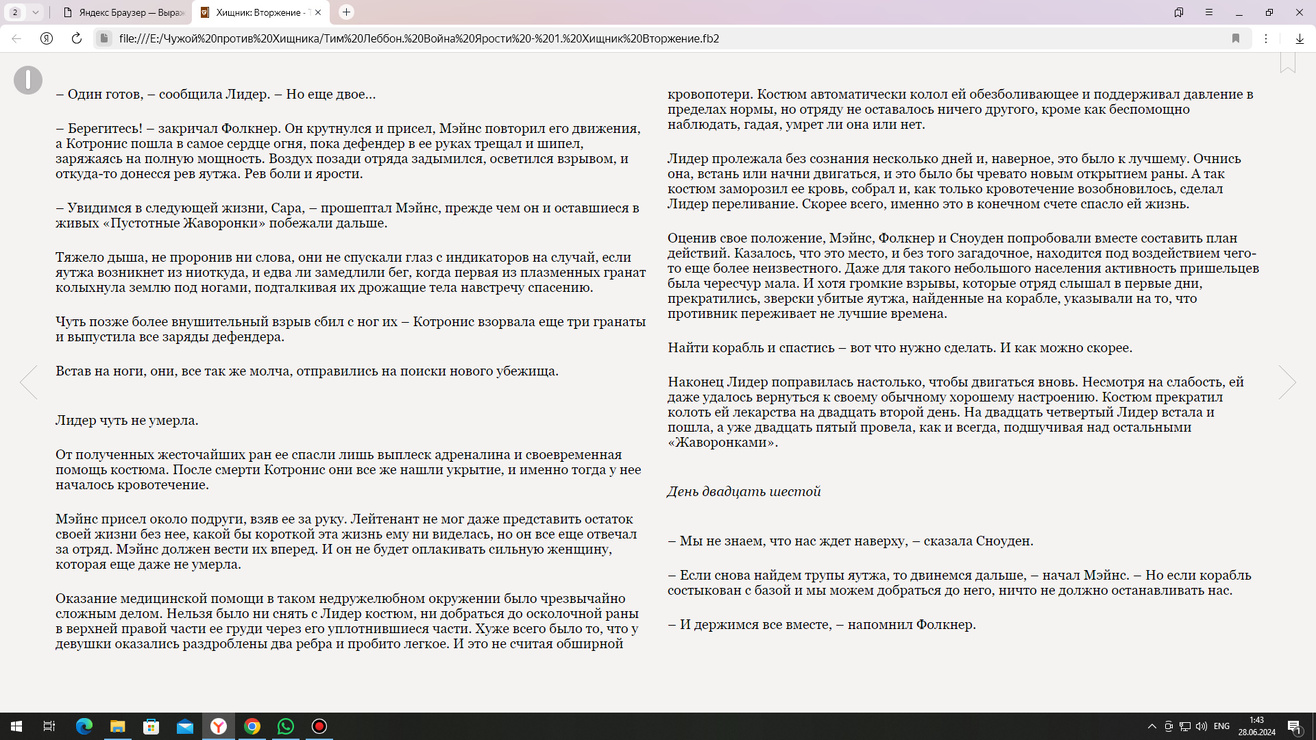Click the heading 'День двадцать шестой'
The height and width of the screenshot is (740, 1316).
pyautogui.click(x=744, y=492)
